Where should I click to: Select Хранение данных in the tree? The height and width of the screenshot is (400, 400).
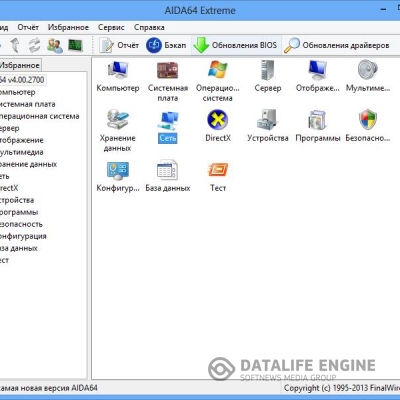[x=28, y=164]
